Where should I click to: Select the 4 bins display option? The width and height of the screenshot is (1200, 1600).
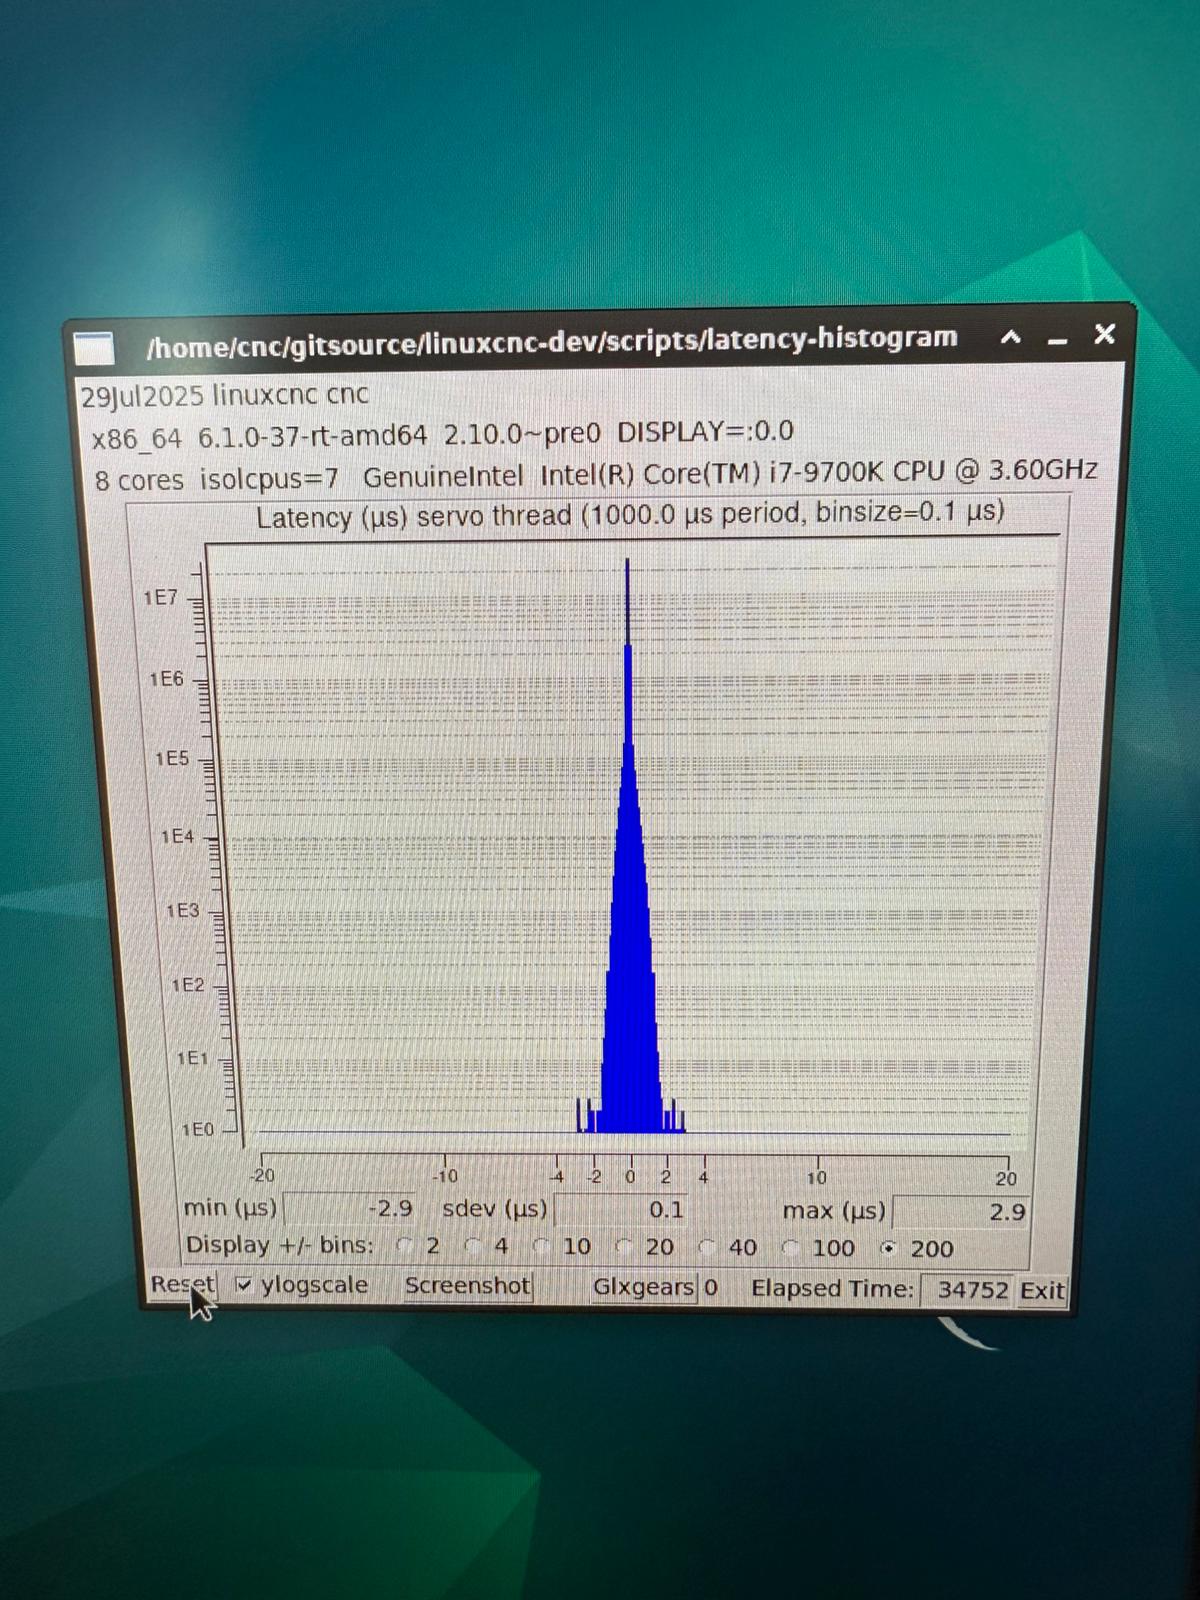click(x=474, y=1246)
